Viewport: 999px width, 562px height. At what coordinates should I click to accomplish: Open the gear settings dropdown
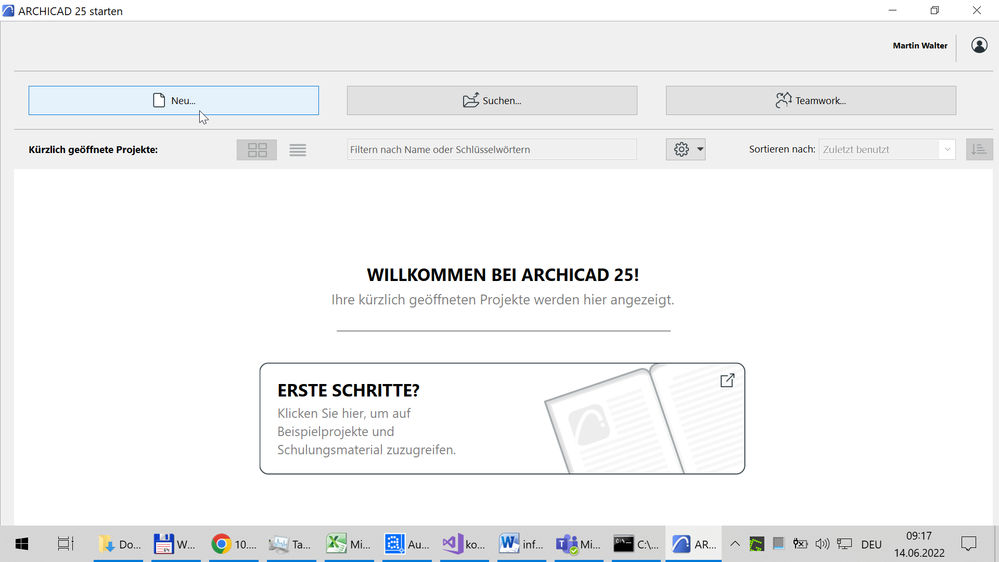coord(686,150)
